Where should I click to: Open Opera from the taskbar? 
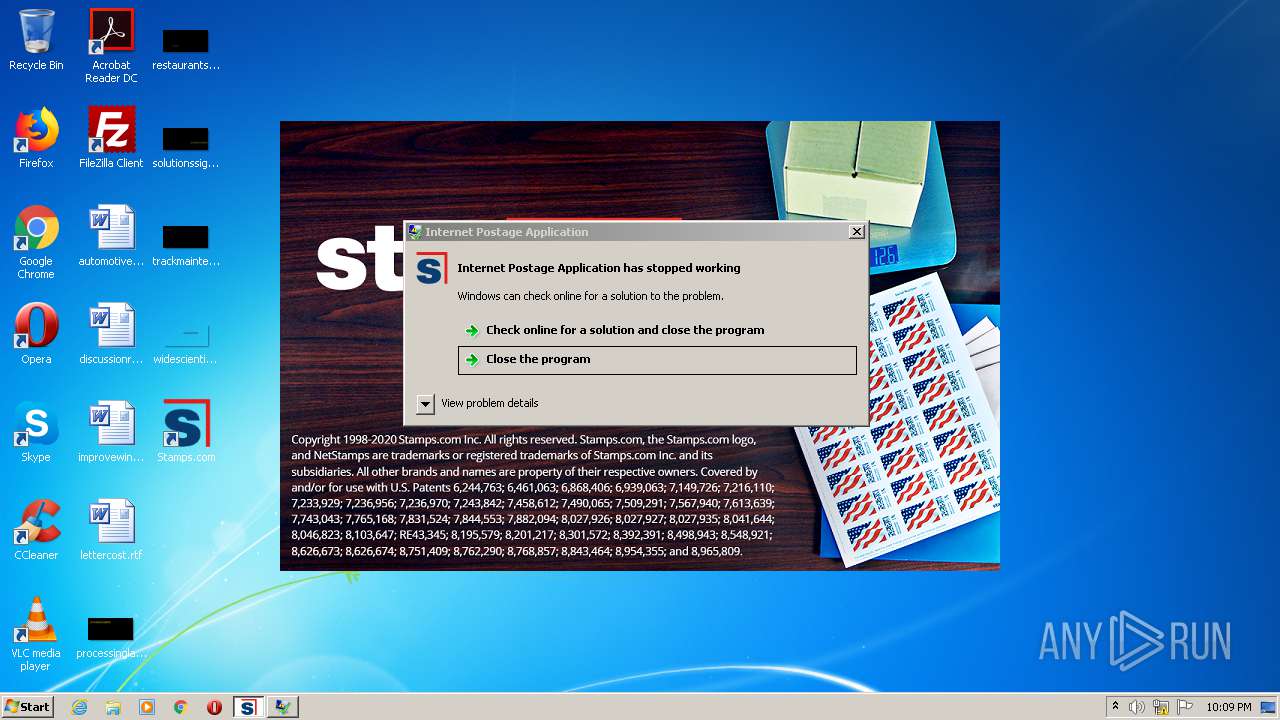click(214, 707)
